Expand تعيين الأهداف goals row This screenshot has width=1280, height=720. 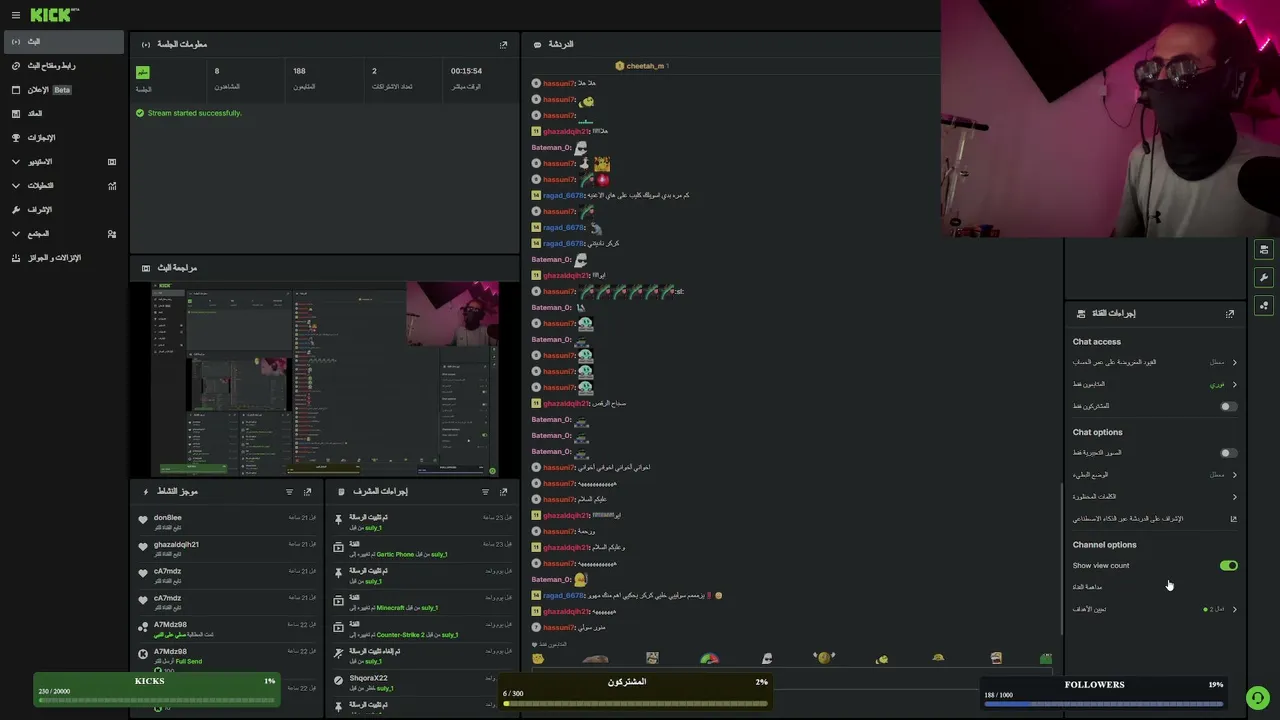pos(1155,609)
